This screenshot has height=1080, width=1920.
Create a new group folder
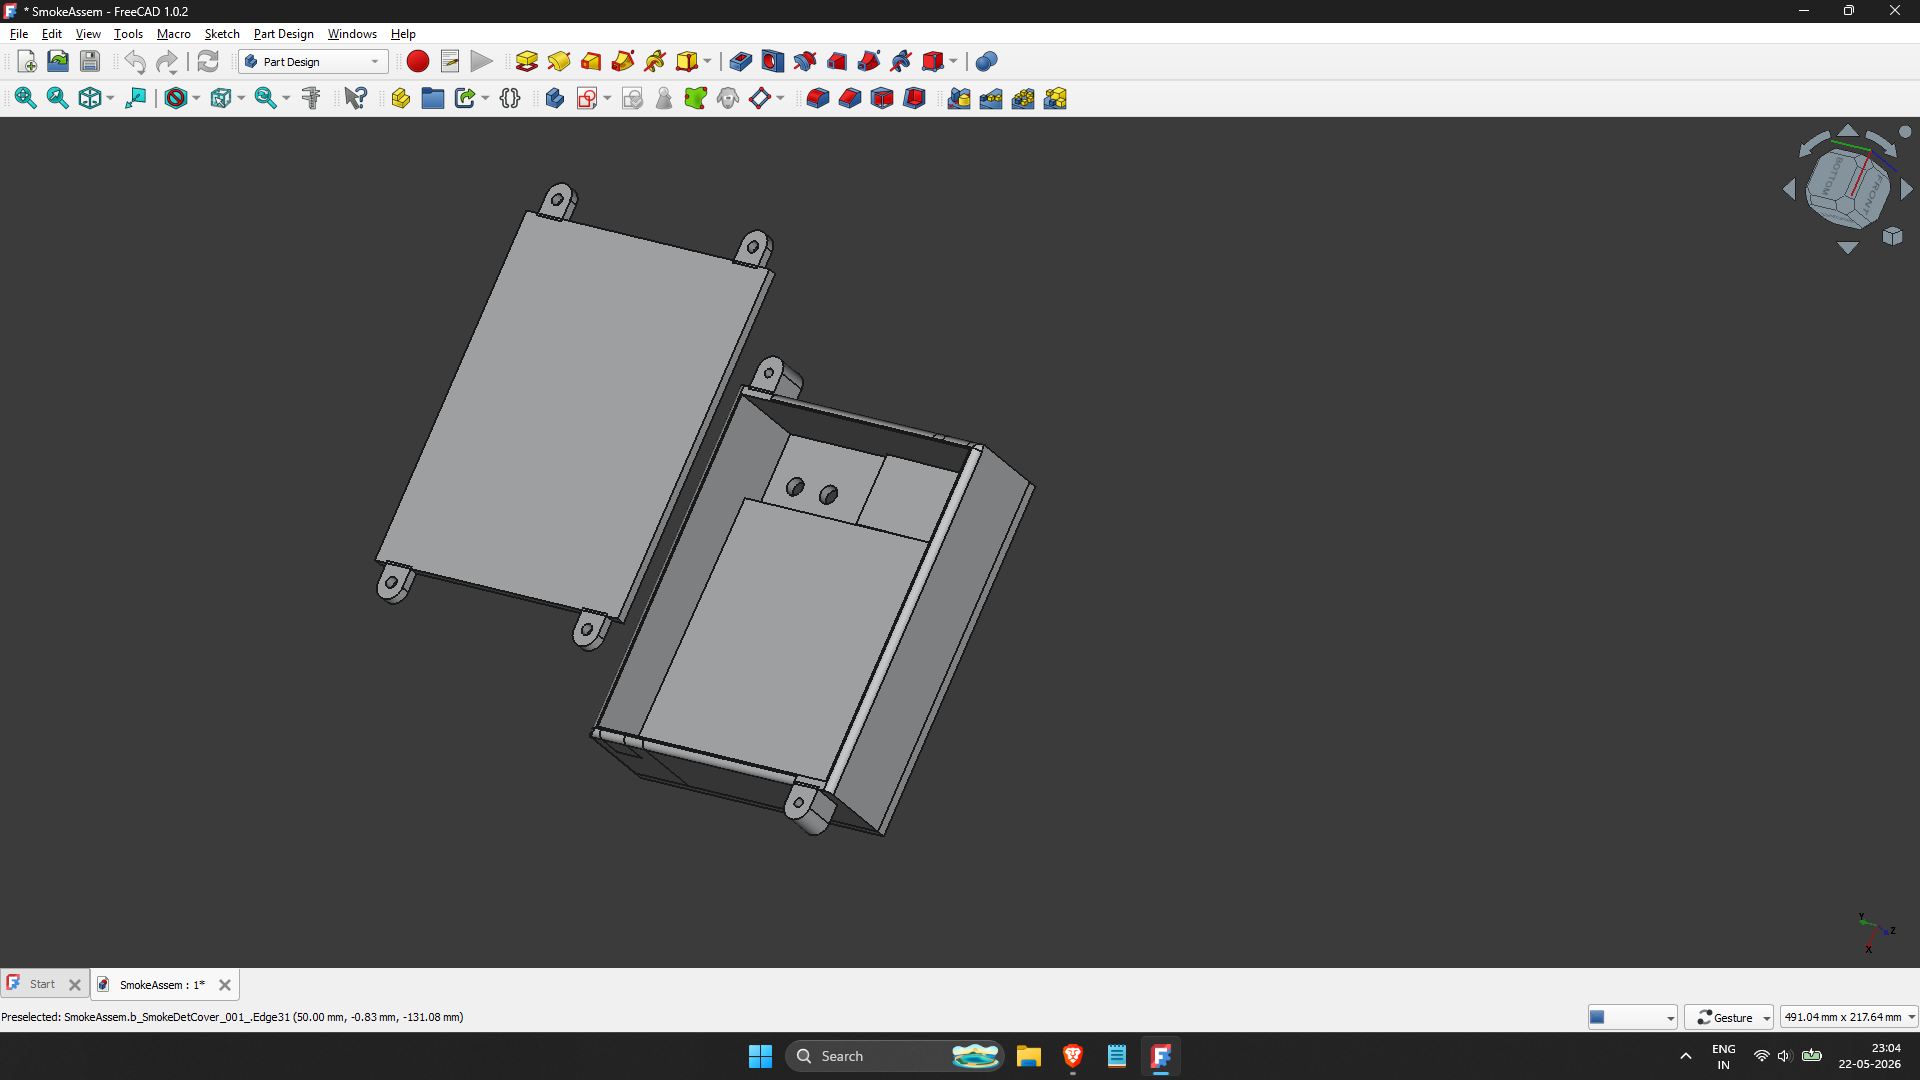[433, 98]
